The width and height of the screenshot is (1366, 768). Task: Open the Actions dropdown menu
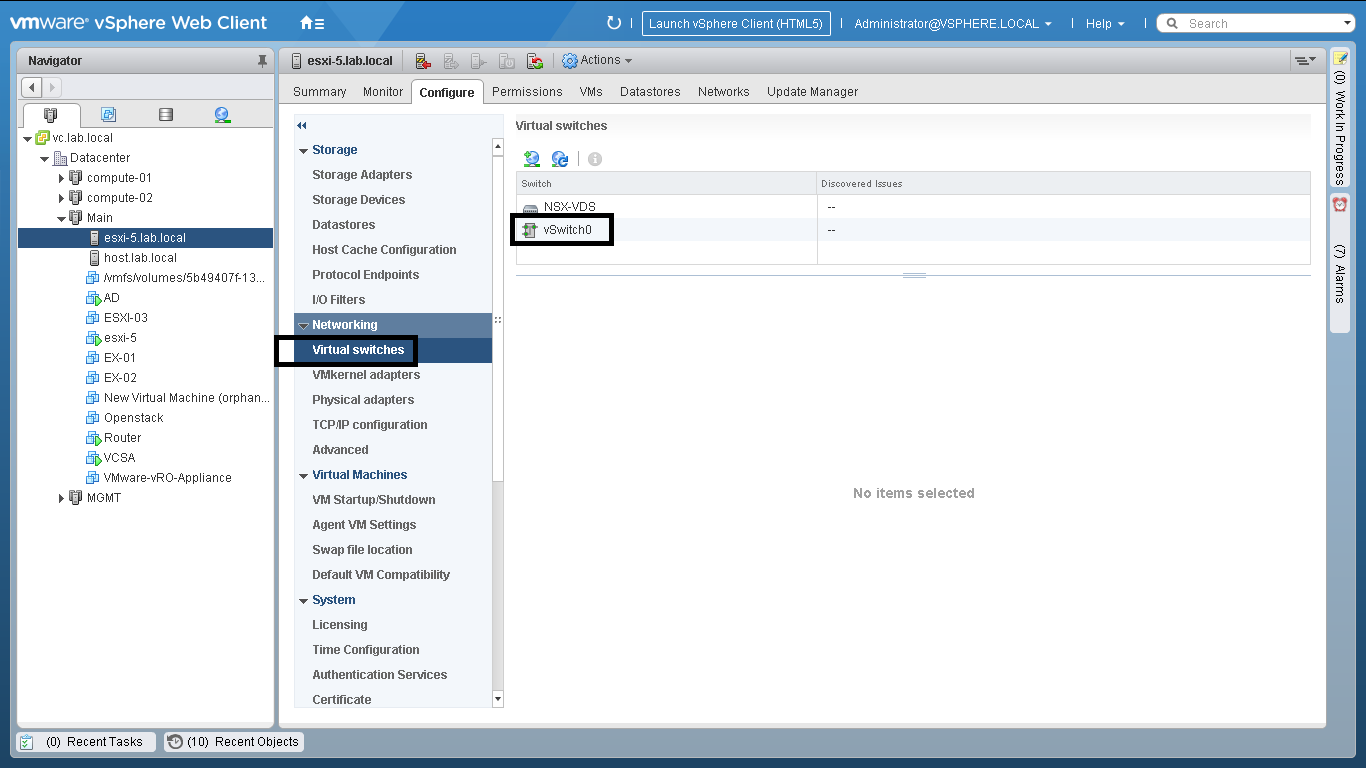tap(599, 61)
